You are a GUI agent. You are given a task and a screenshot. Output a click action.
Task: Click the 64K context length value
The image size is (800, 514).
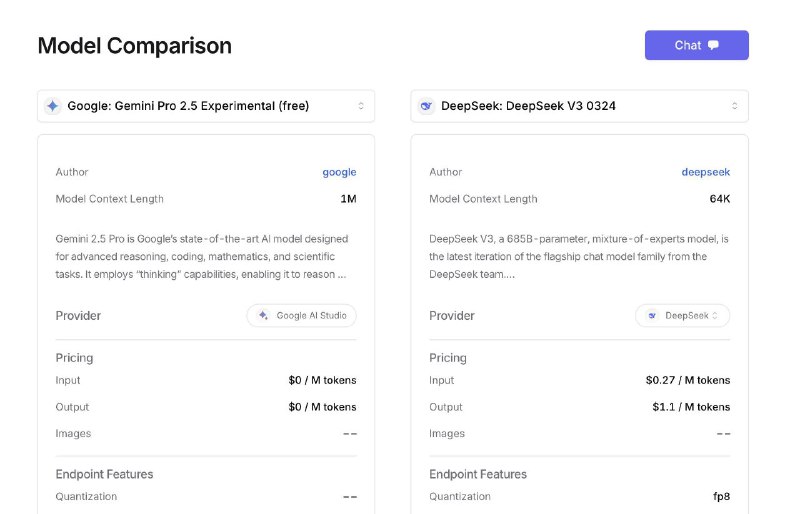pyautogui.click(x=720, y=199)
